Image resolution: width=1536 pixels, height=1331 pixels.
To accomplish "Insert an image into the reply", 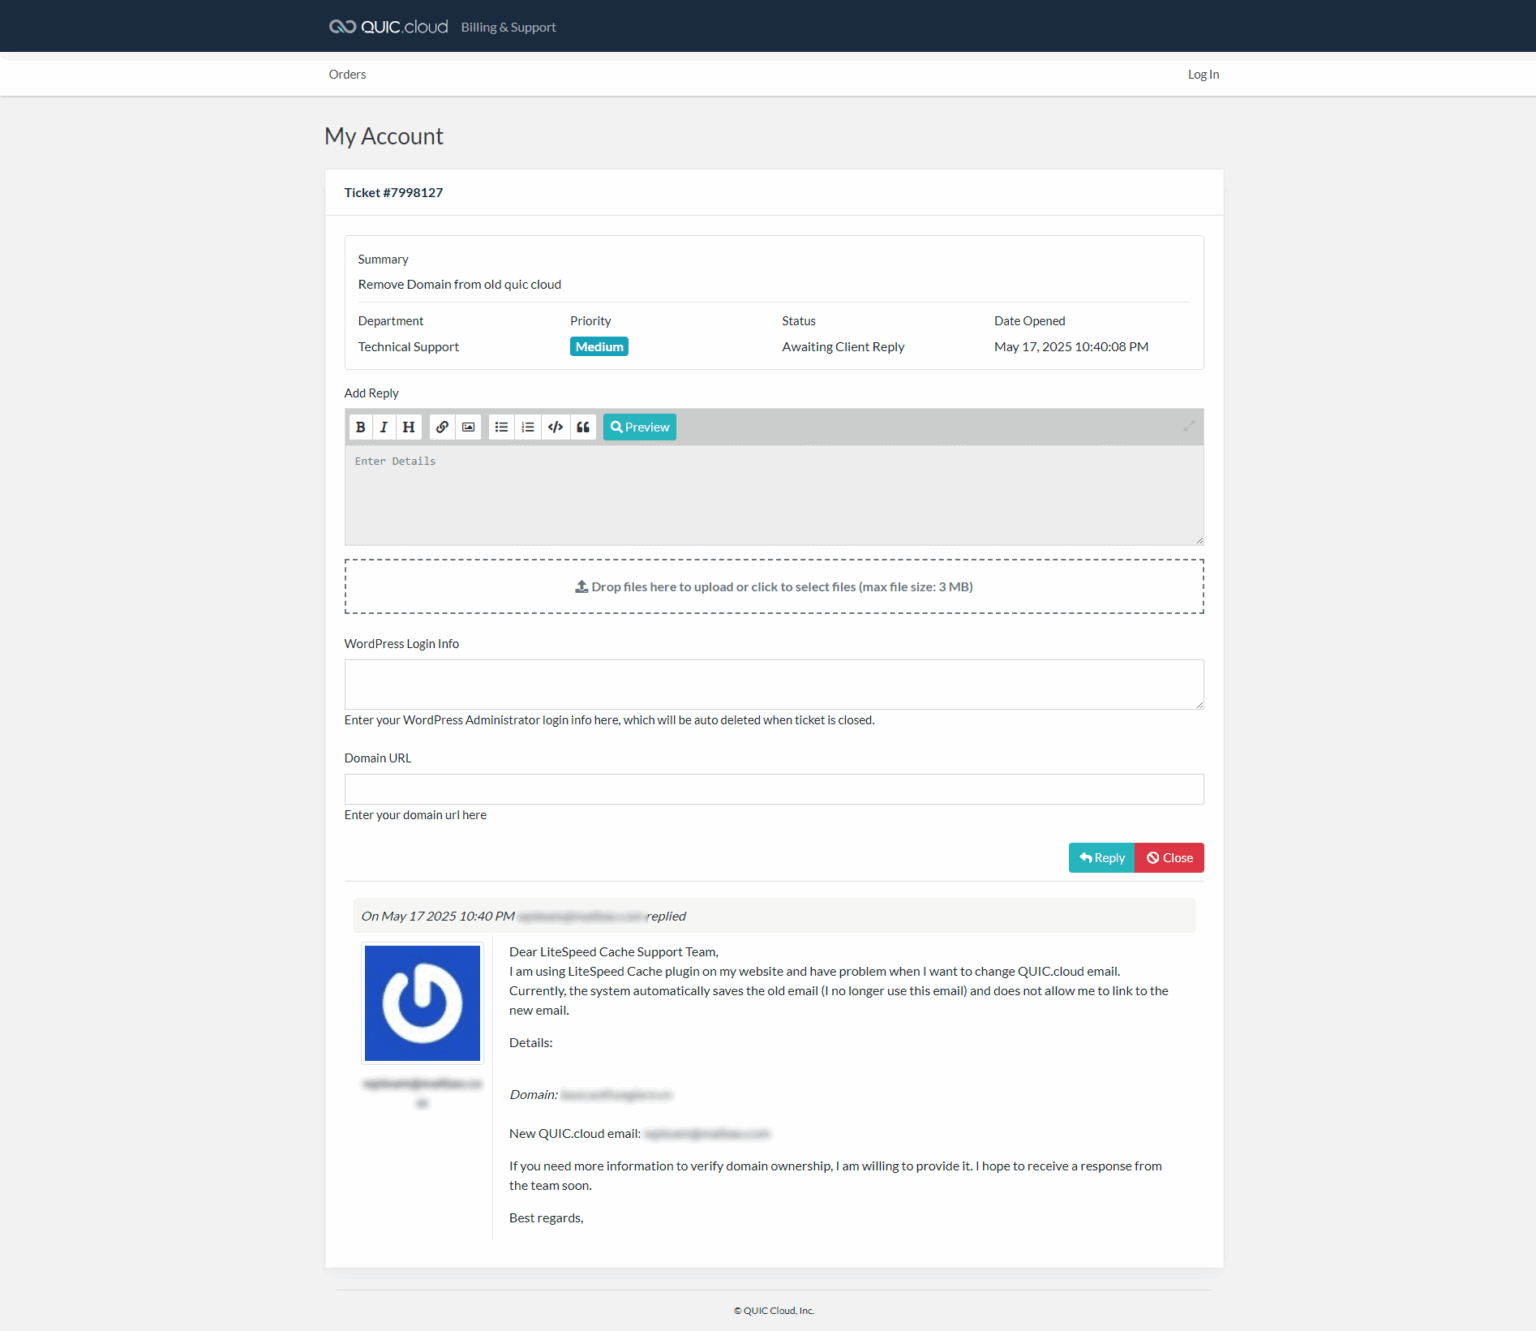I will coord(467,427).
